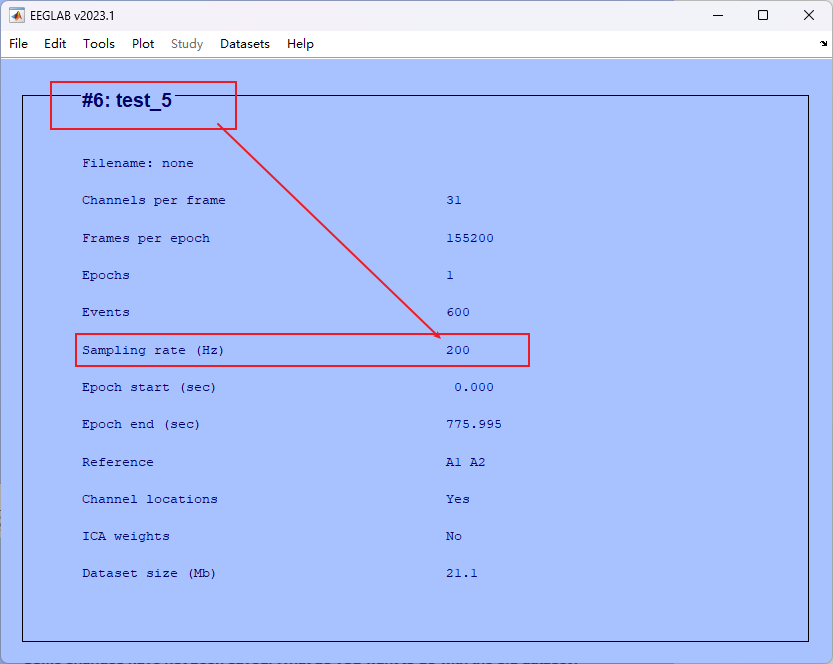The image size is (833, 664).
Task: Click the dataset title '#6: test_5'
Action: pyautogui.click(x=127, y=100)
